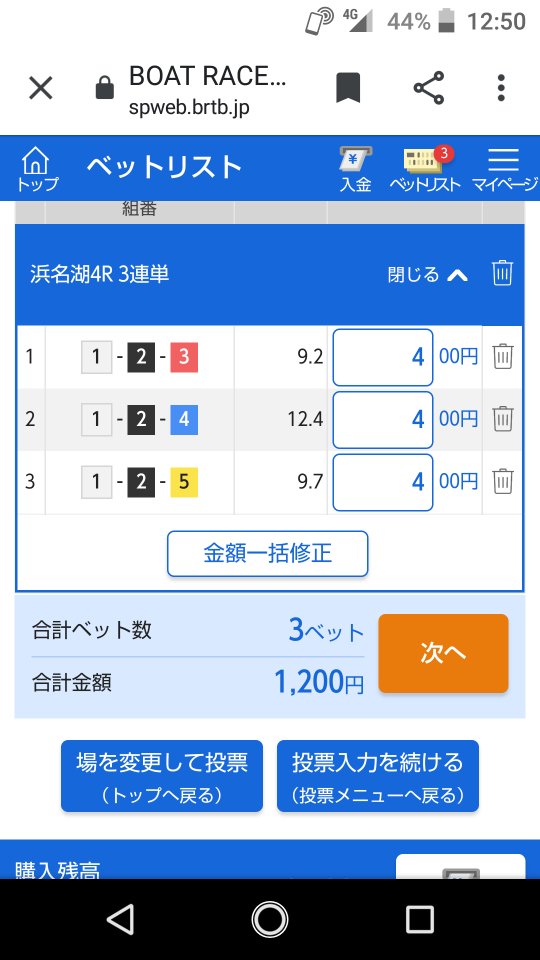Proceed with orange 次へ button
Image resolution: width=540 pixels, height=960 pixels.
click(443, 653)
